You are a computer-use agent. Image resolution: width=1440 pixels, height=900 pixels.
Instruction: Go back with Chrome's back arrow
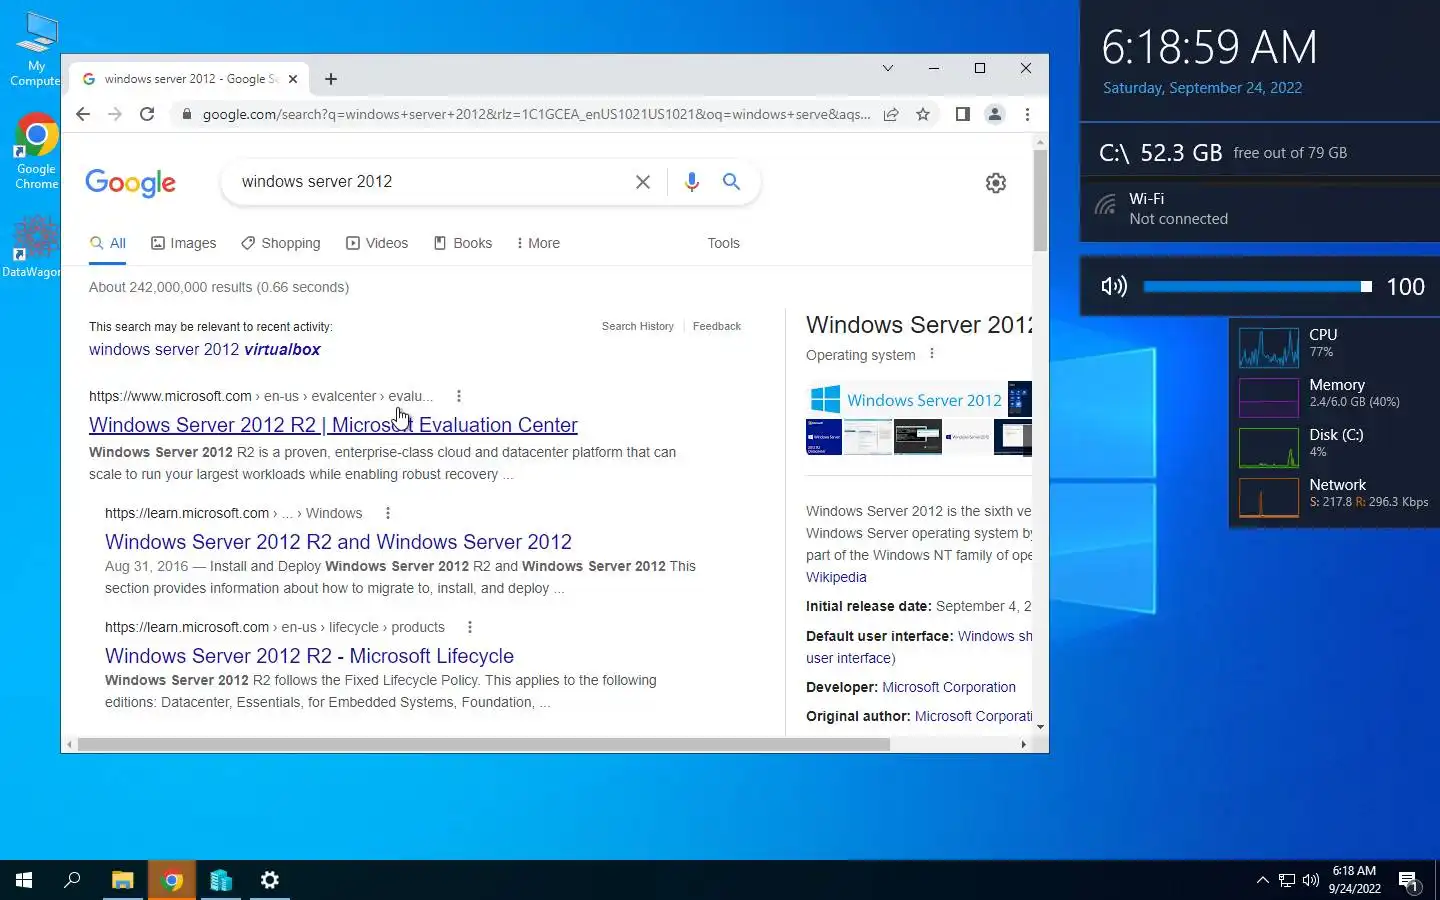83,114
